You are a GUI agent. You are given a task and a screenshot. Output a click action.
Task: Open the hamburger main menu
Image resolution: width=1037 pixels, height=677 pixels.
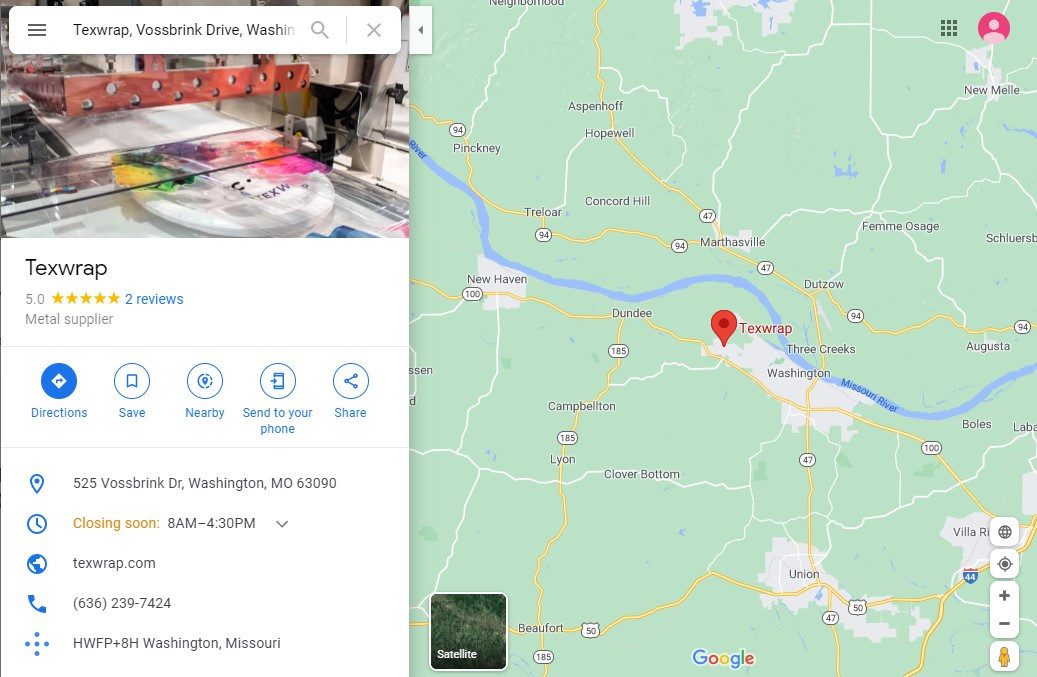37,30
